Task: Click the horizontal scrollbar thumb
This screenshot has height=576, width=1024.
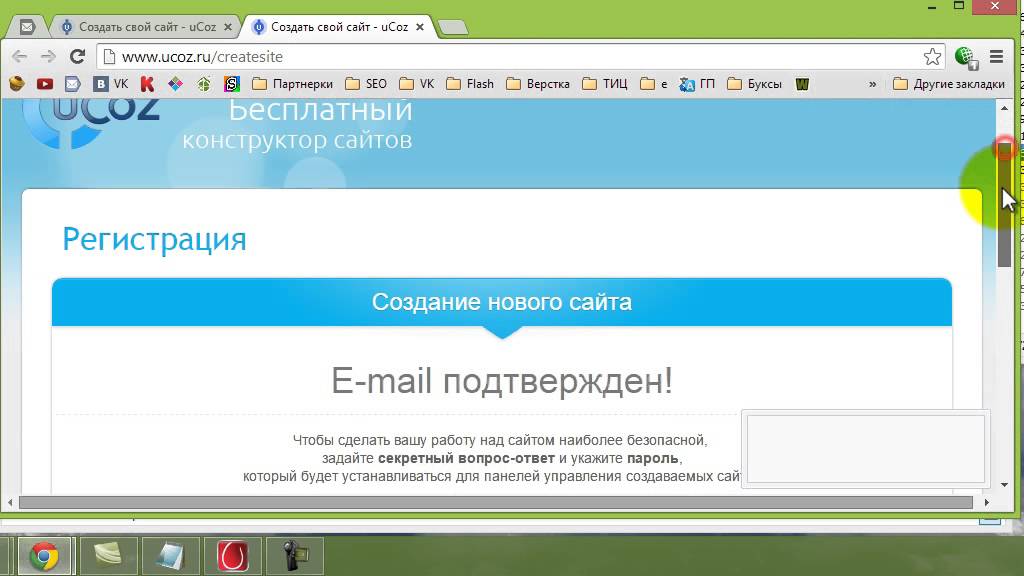Action: tap(496, 502)
